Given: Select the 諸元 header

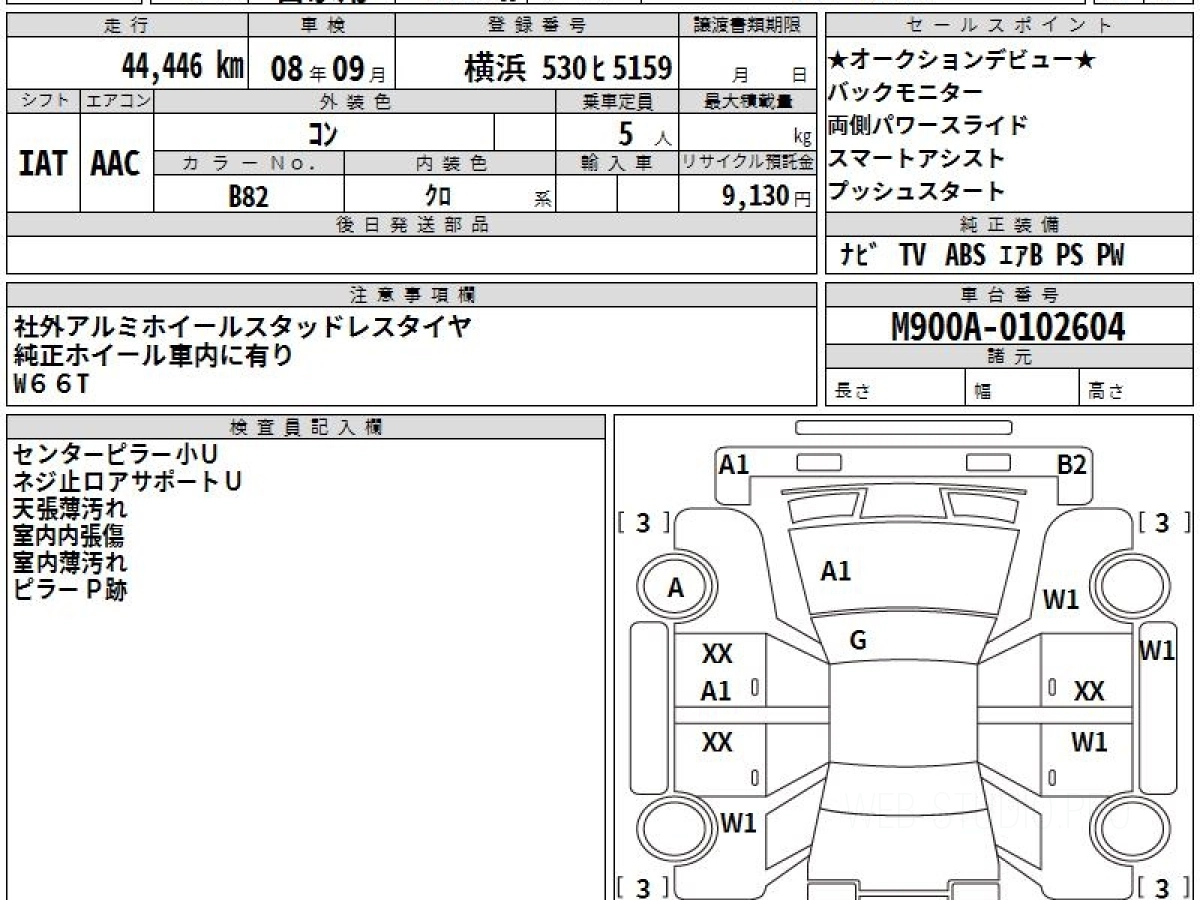Looking at the screenshot, I should pos(1009,357).
